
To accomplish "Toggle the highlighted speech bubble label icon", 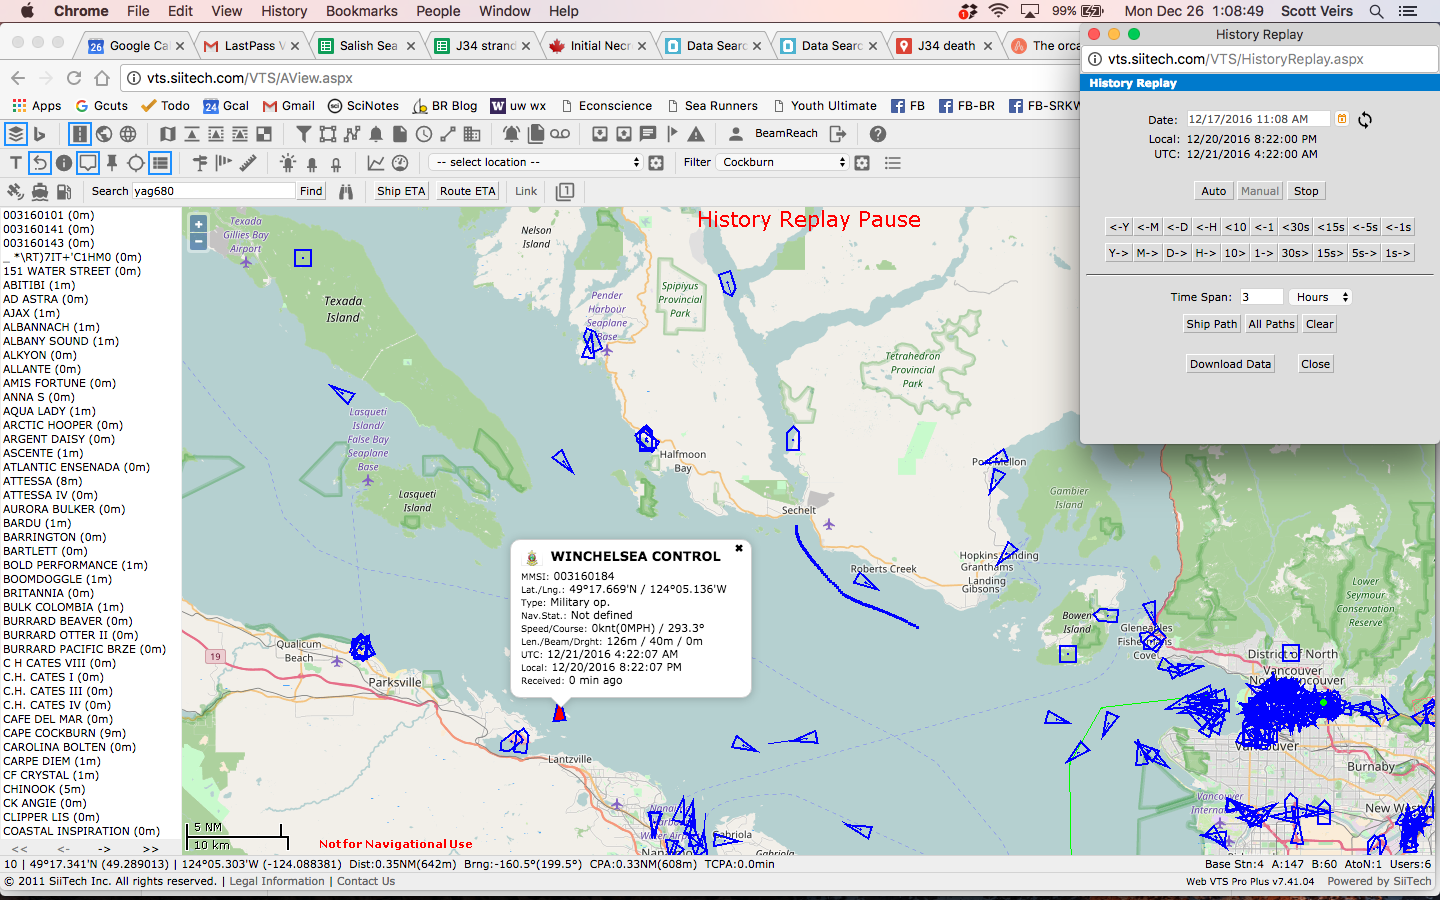I will coord(88,162).
